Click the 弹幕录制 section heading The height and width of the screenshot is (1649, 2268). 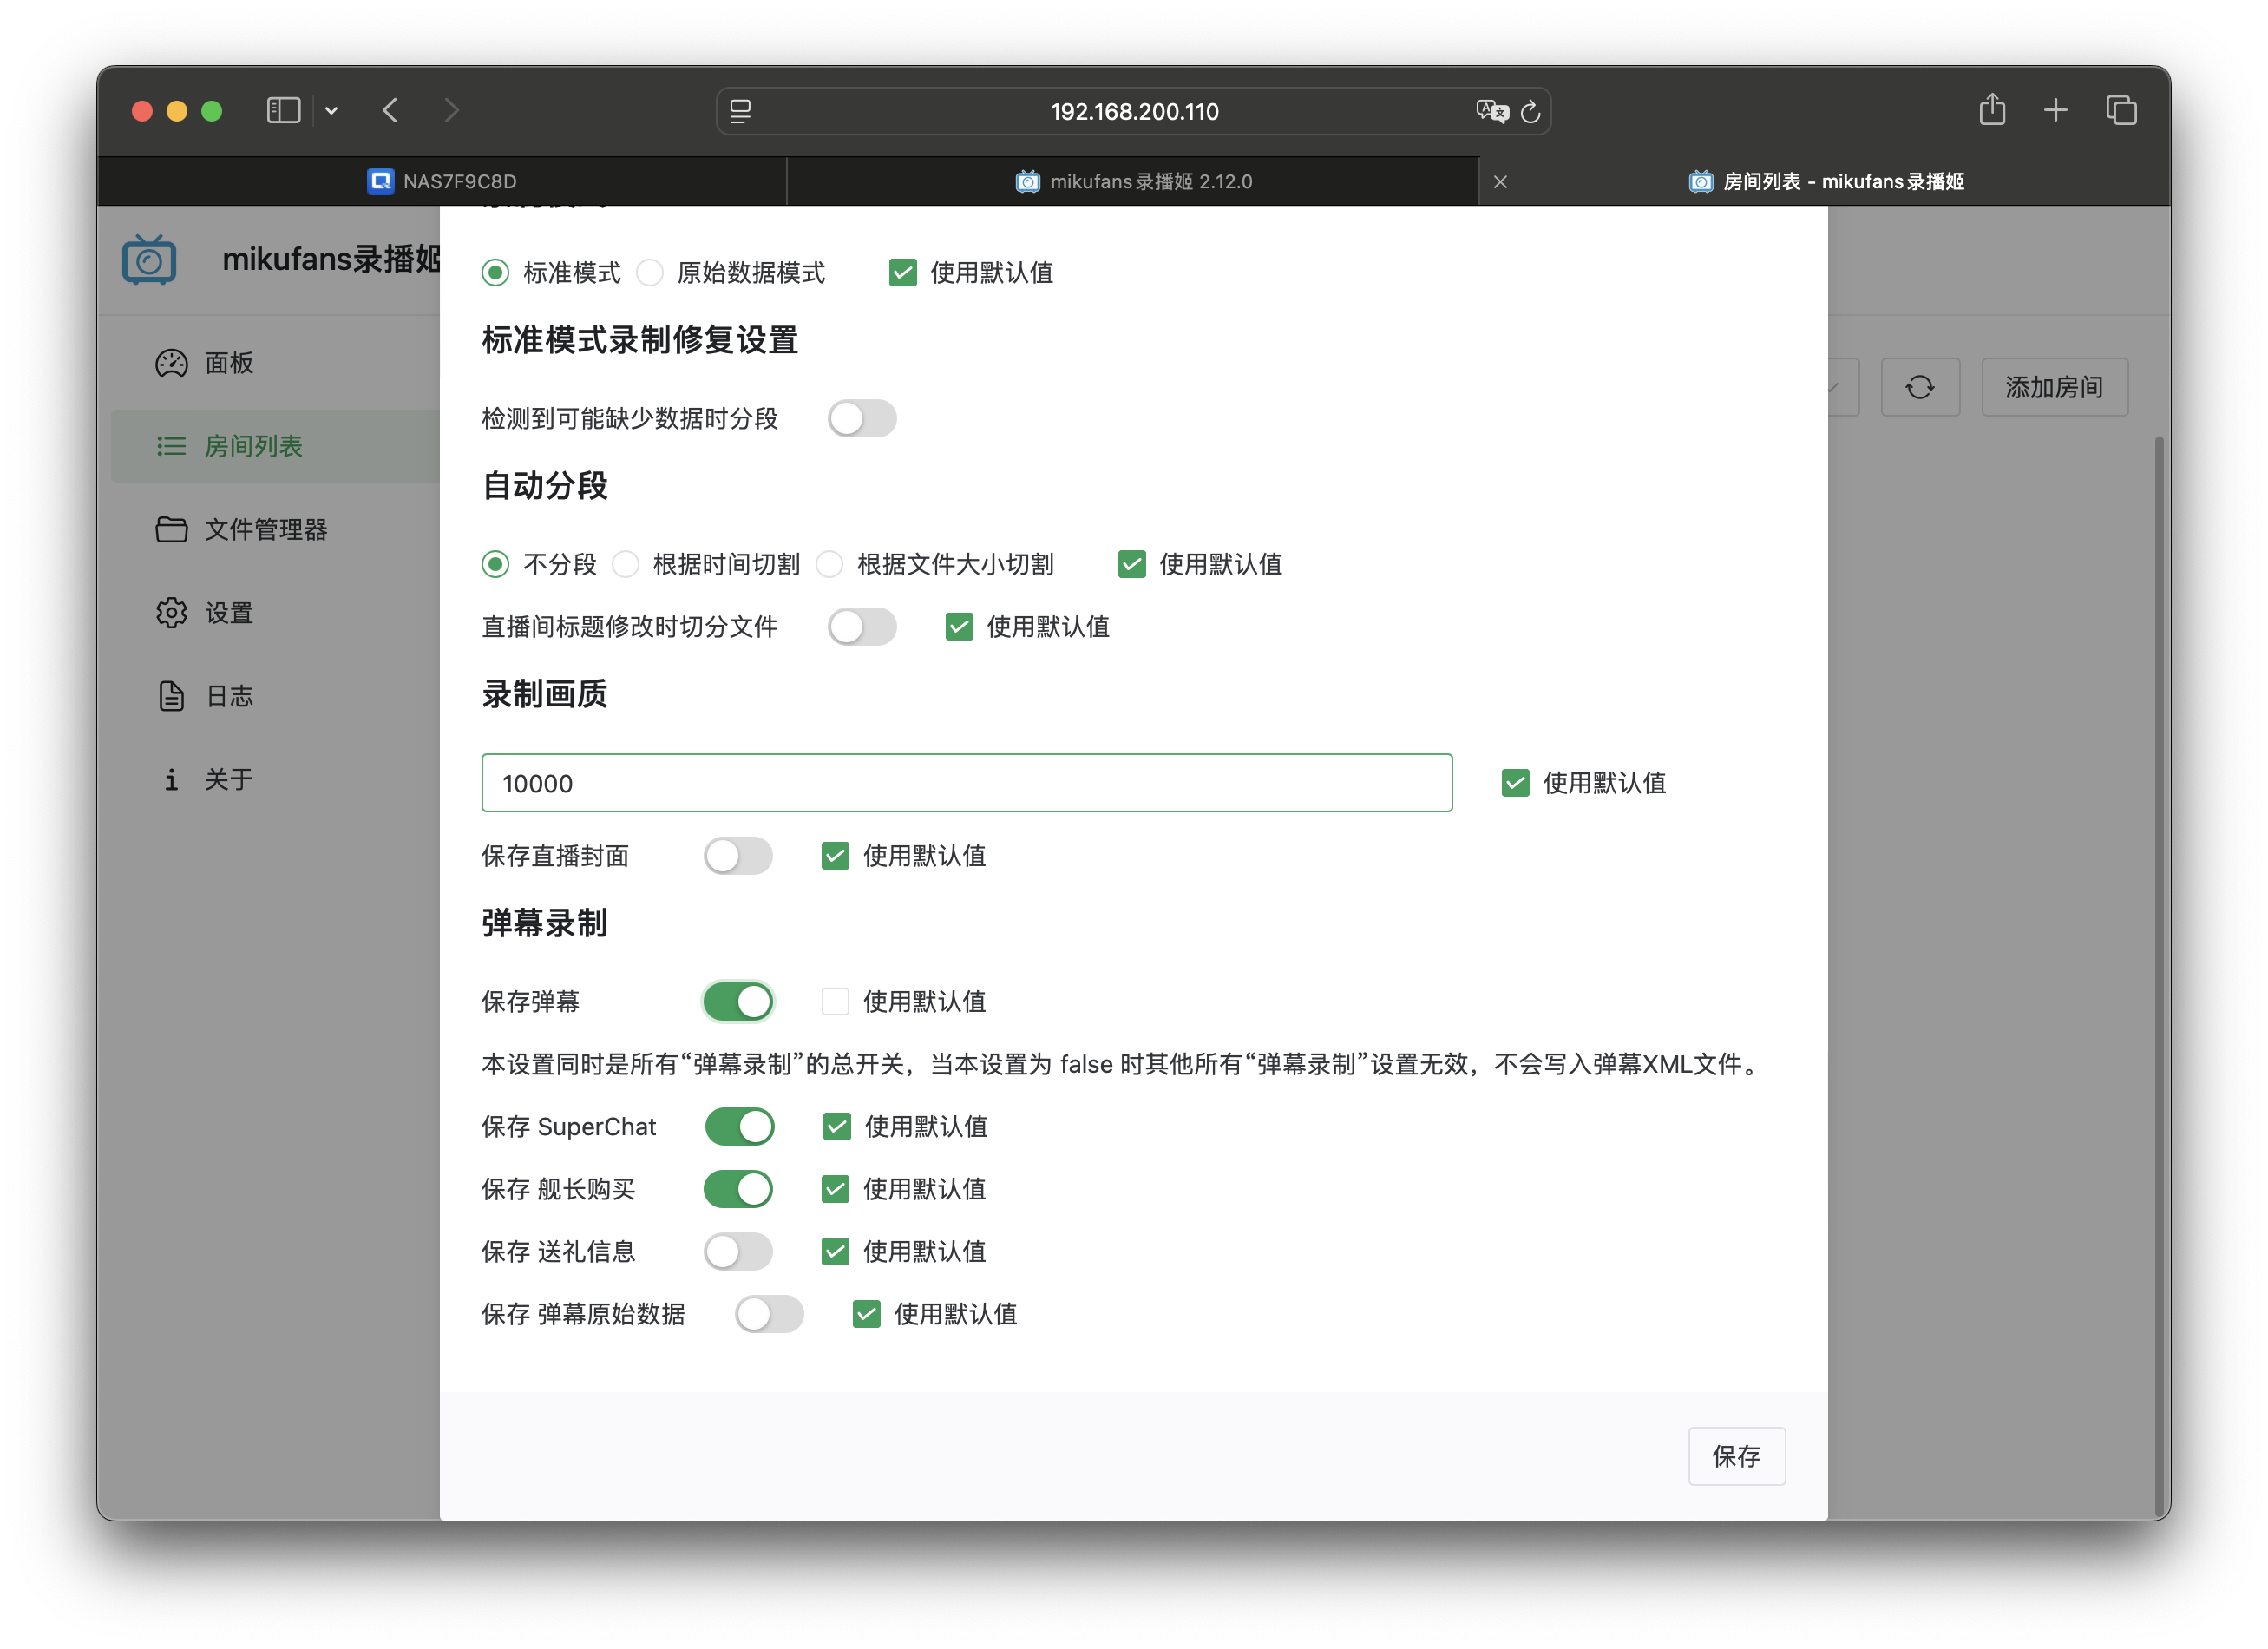click(544, 923)
